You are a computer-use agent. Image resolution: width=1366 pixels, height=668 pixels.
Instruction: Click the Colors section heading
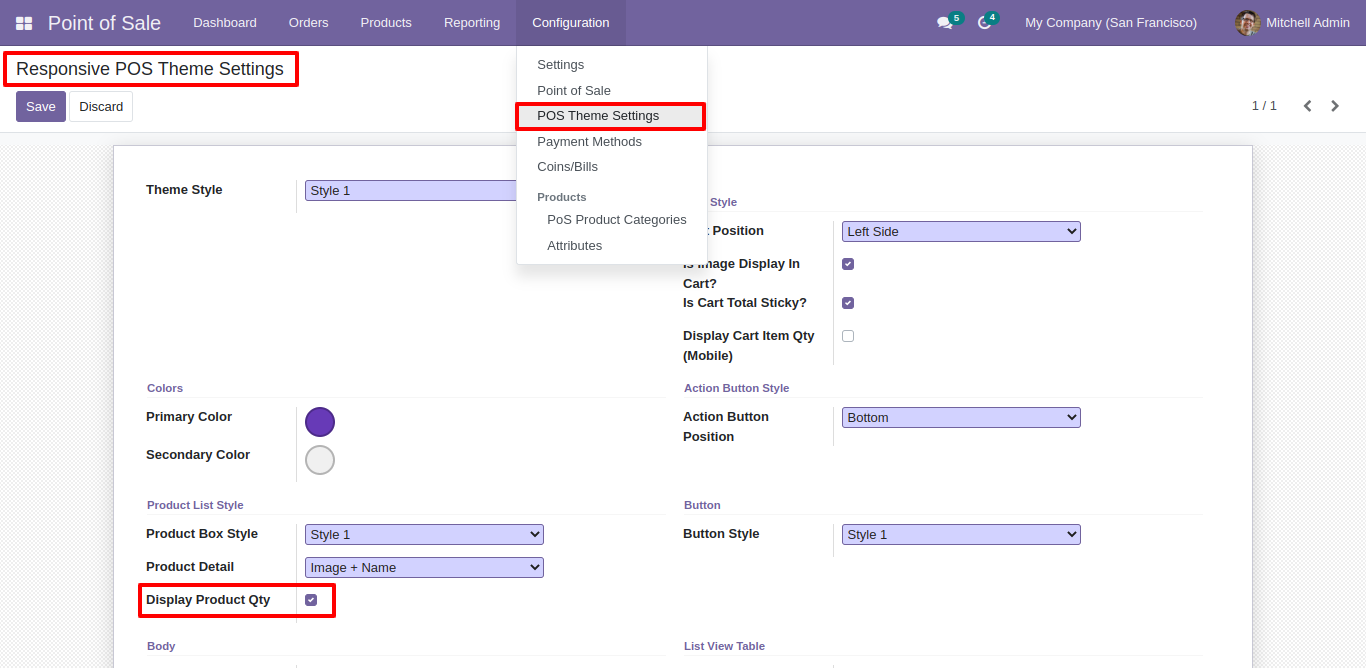(x=165, y=388)
